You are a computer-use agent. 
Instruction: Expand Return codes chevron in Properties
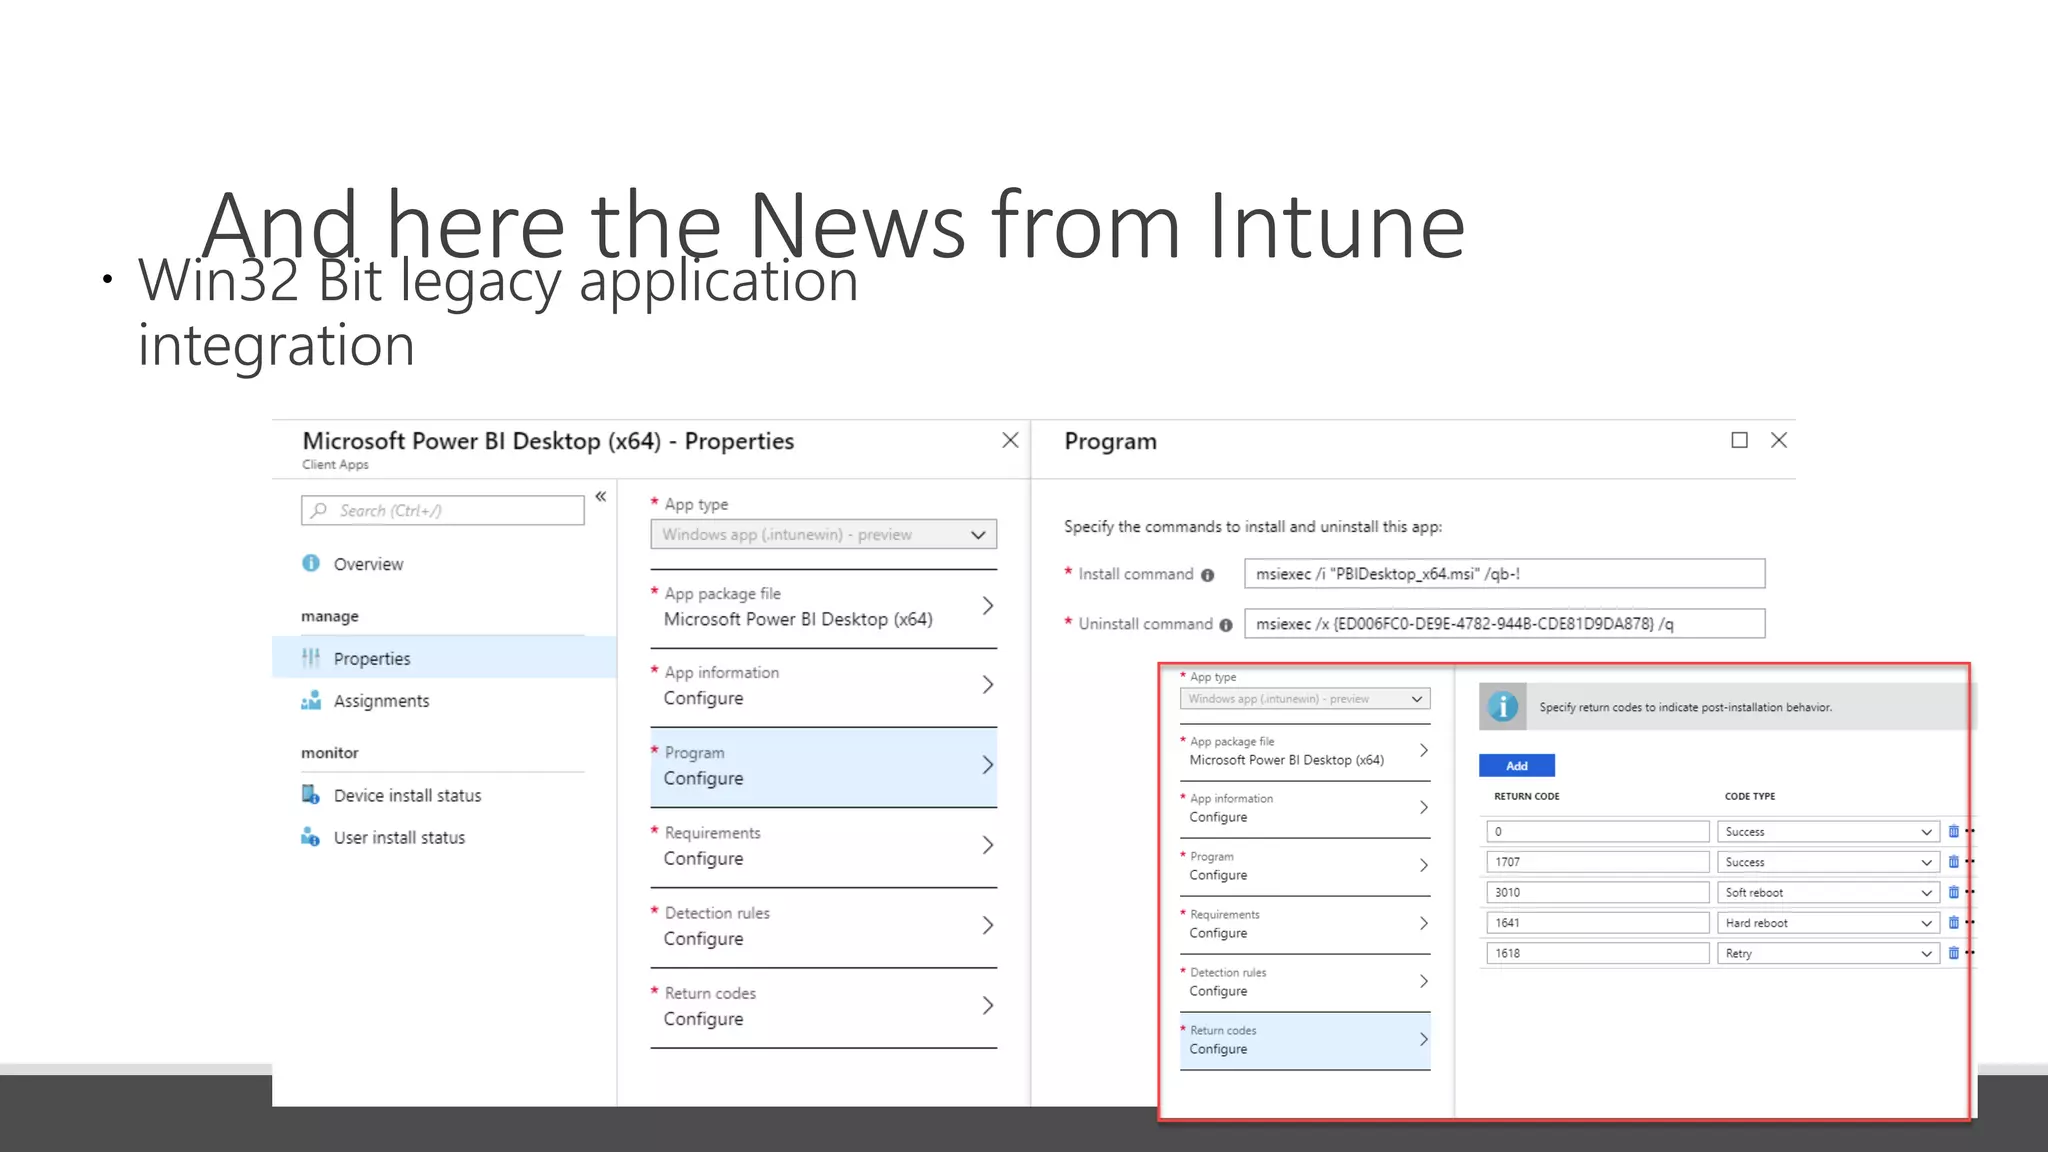988,1005
